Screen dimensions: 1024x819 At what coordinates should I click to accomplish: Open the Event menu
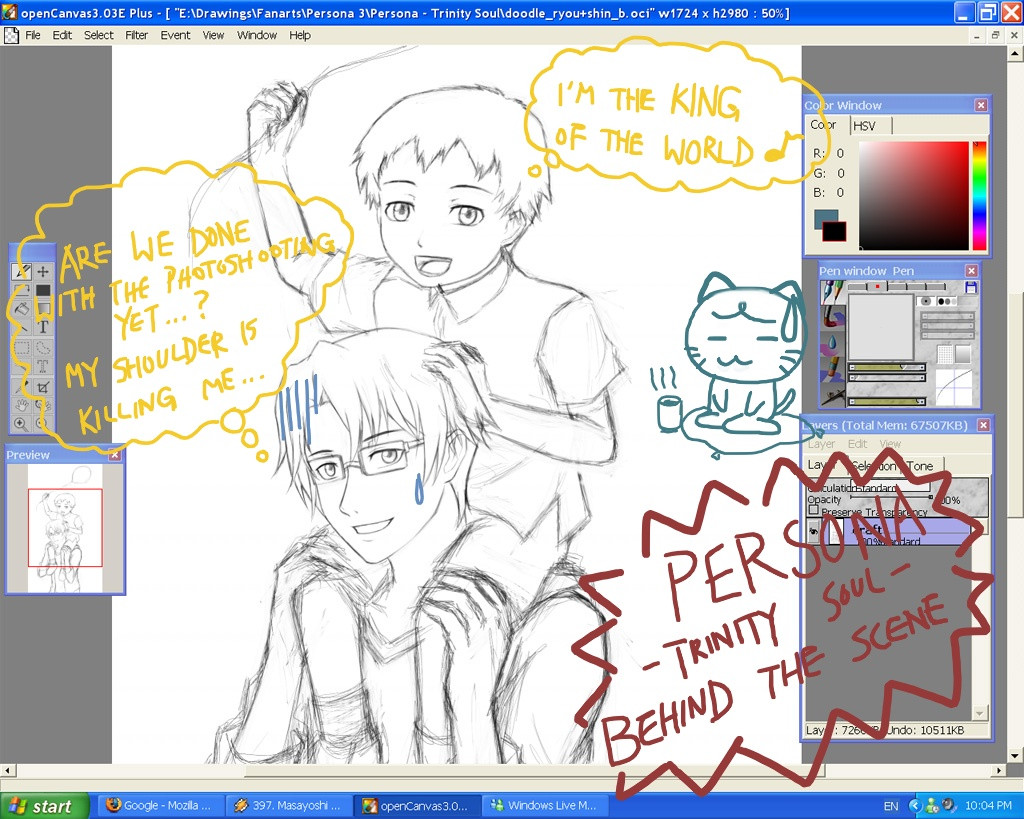click(x=176, y=35)
